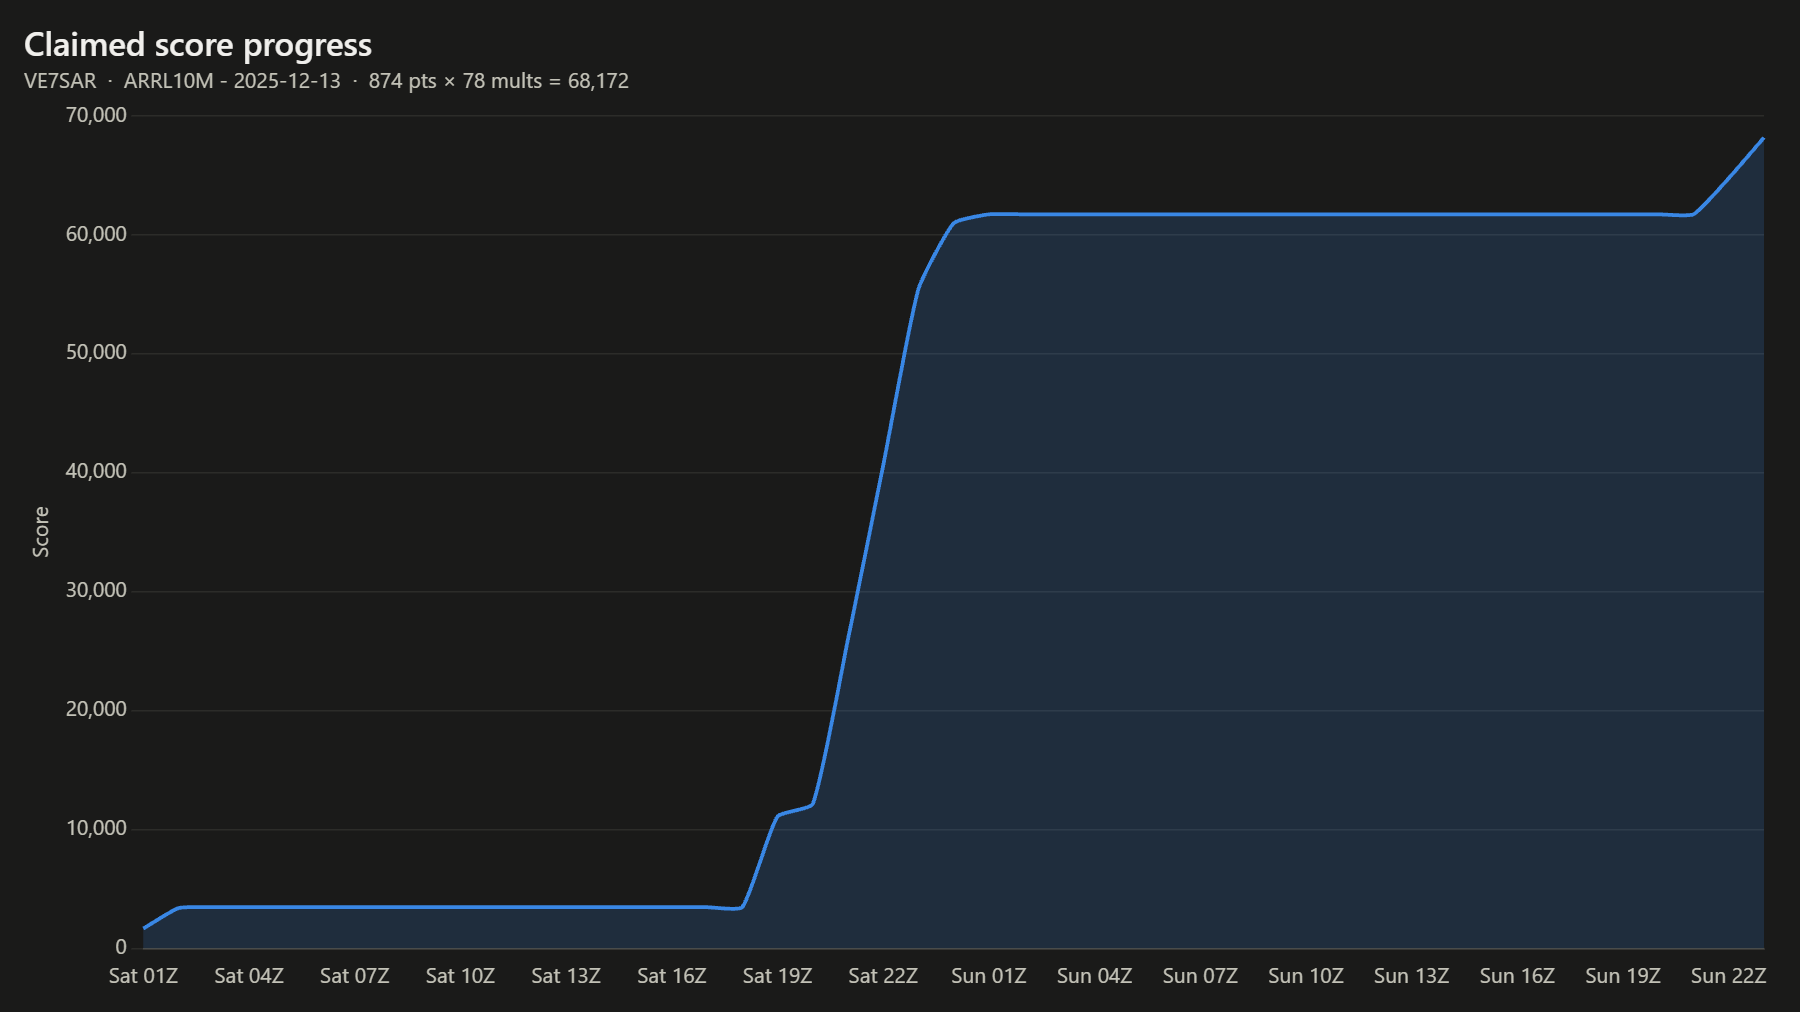Click the 'Sun 19Z' x-axis label

coord(1623,976)
